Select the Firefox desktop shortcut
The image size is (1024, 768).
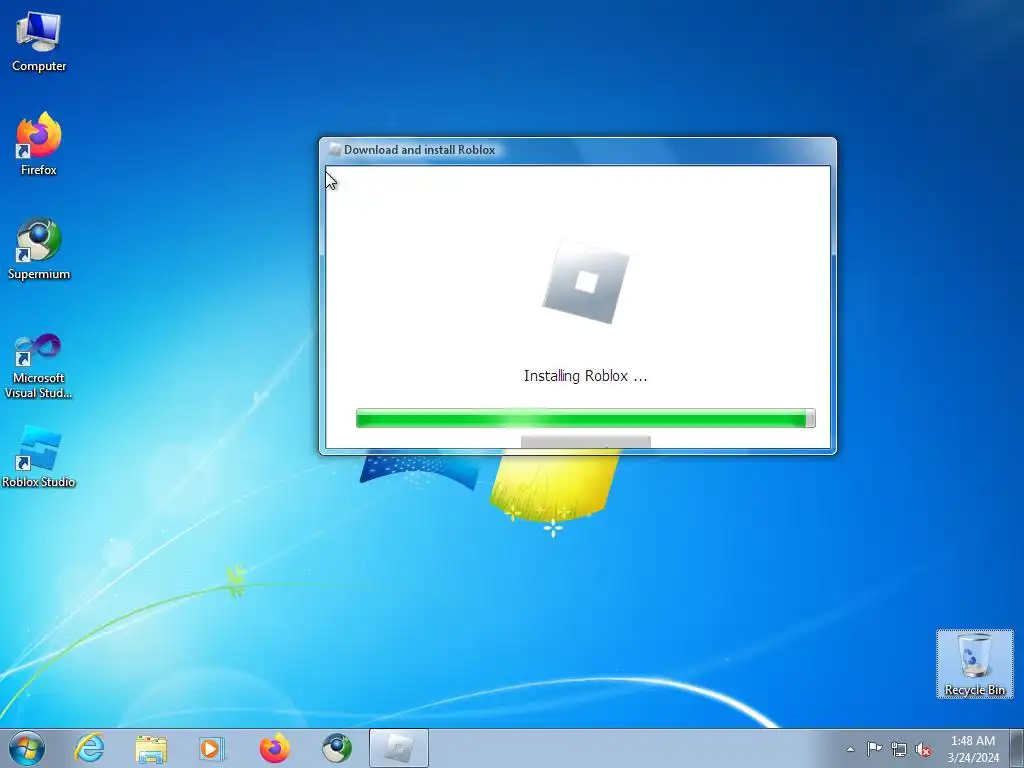39,144
